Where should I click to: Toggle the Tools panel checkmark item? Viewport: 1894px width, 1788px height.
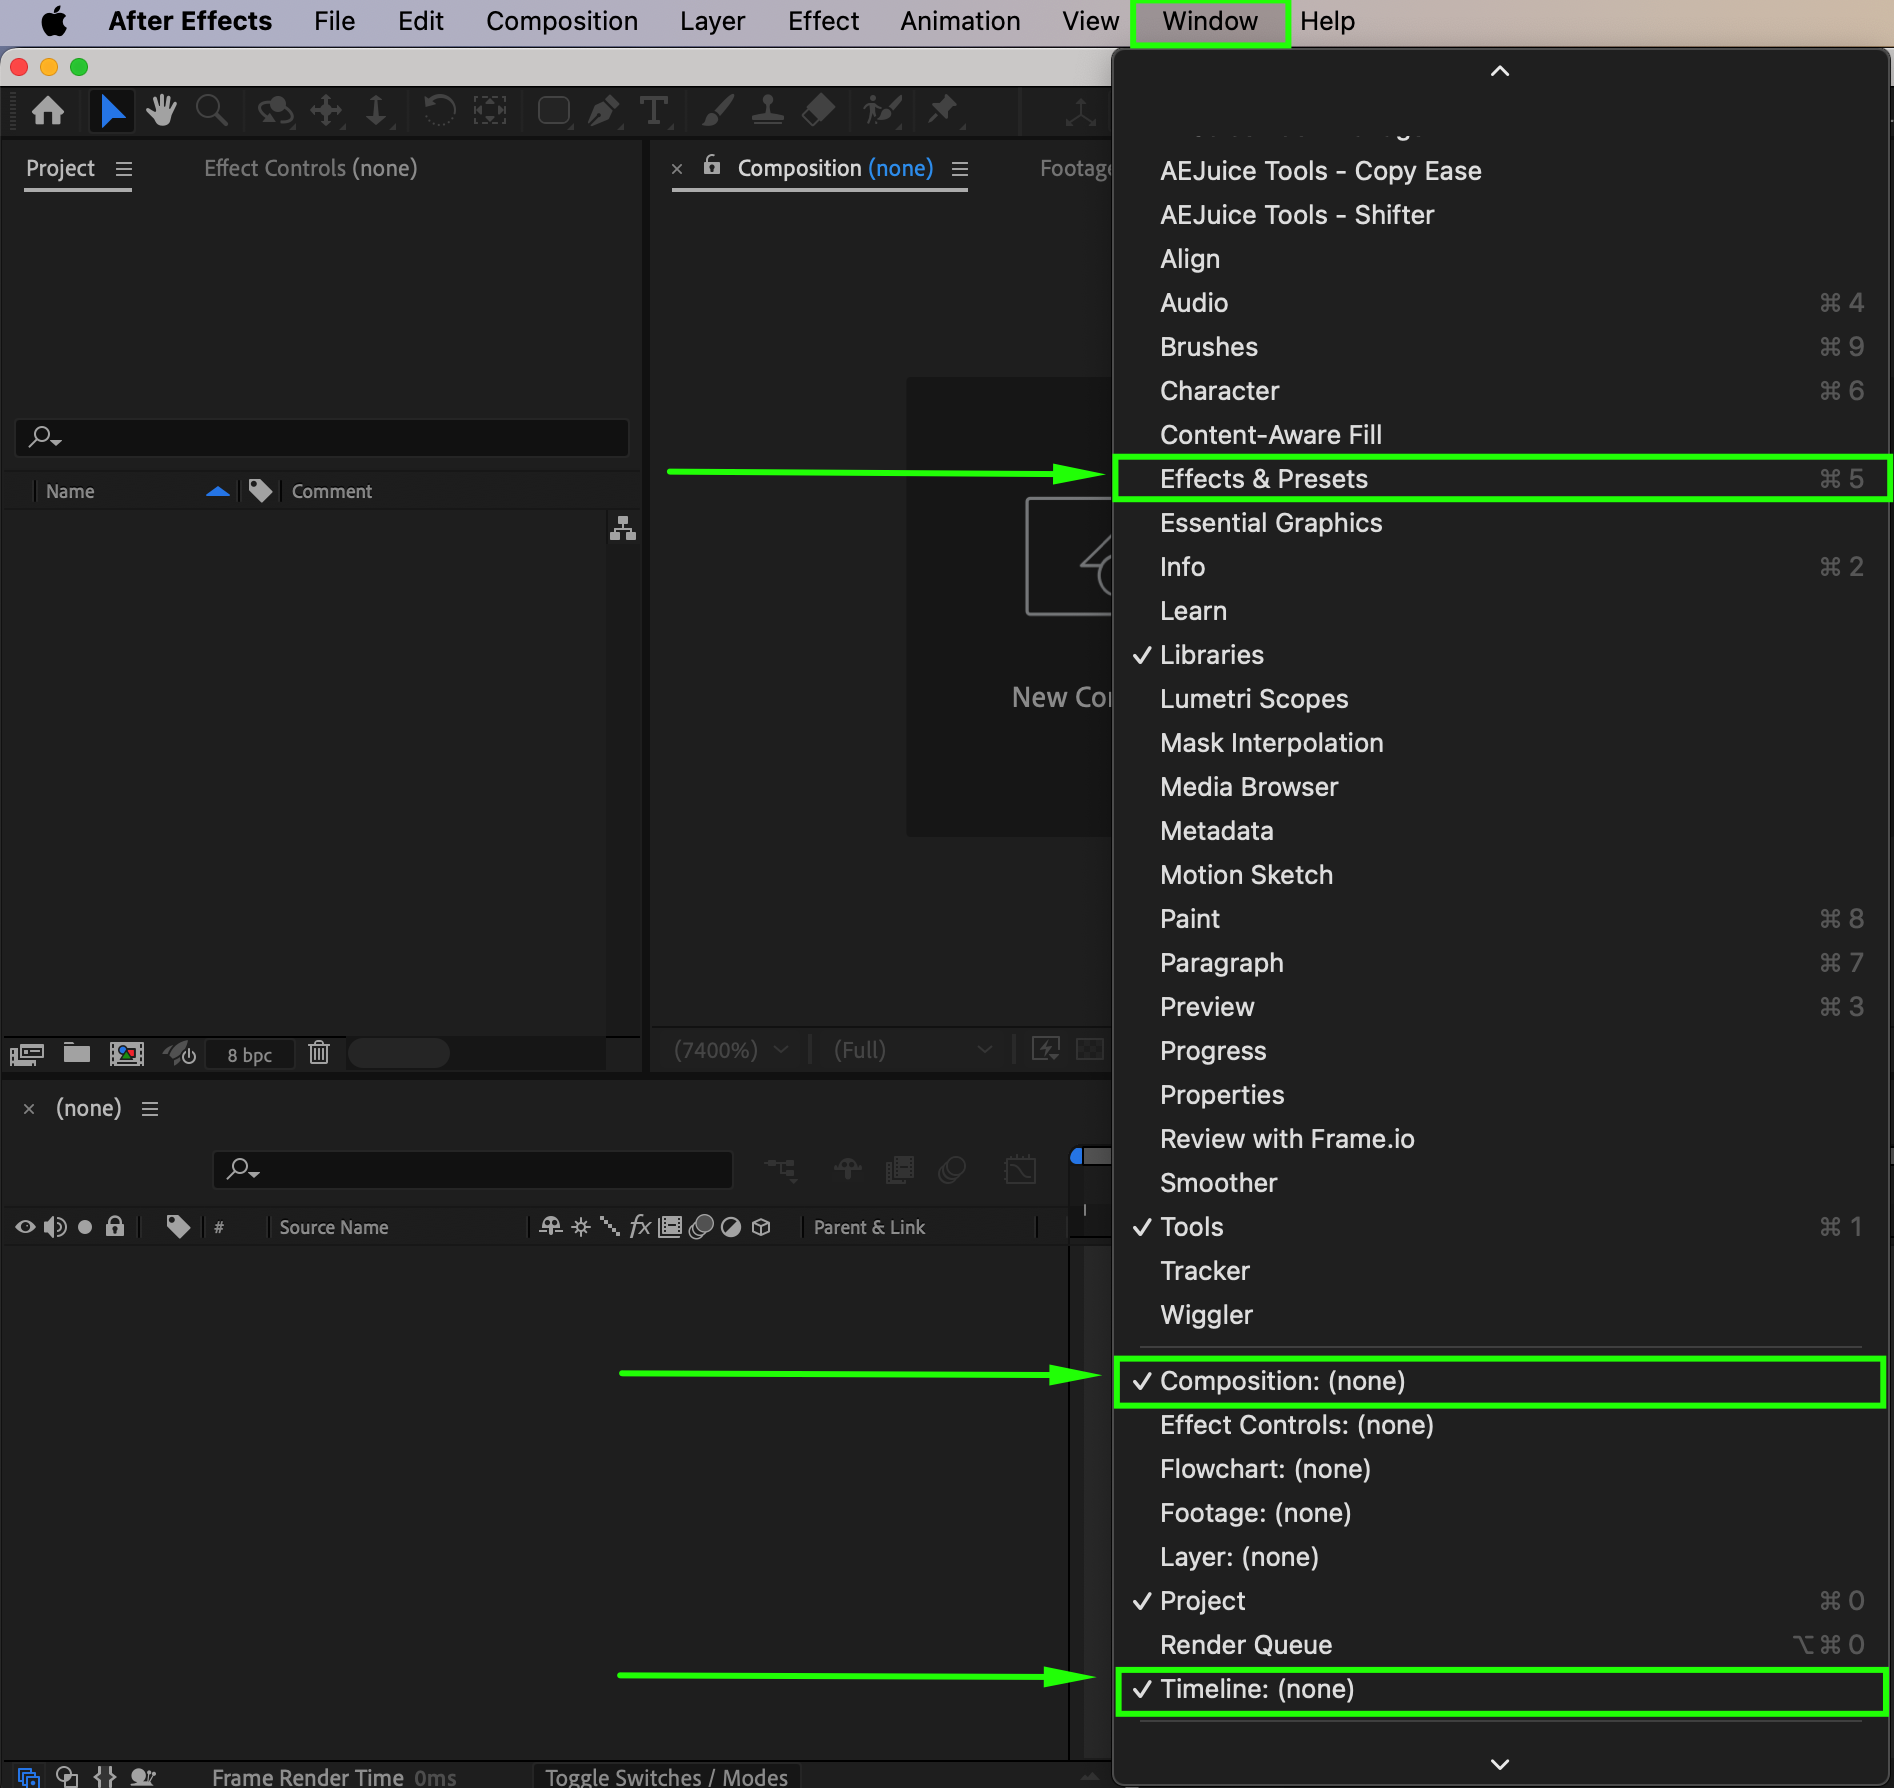(x=1191, y=1227)
